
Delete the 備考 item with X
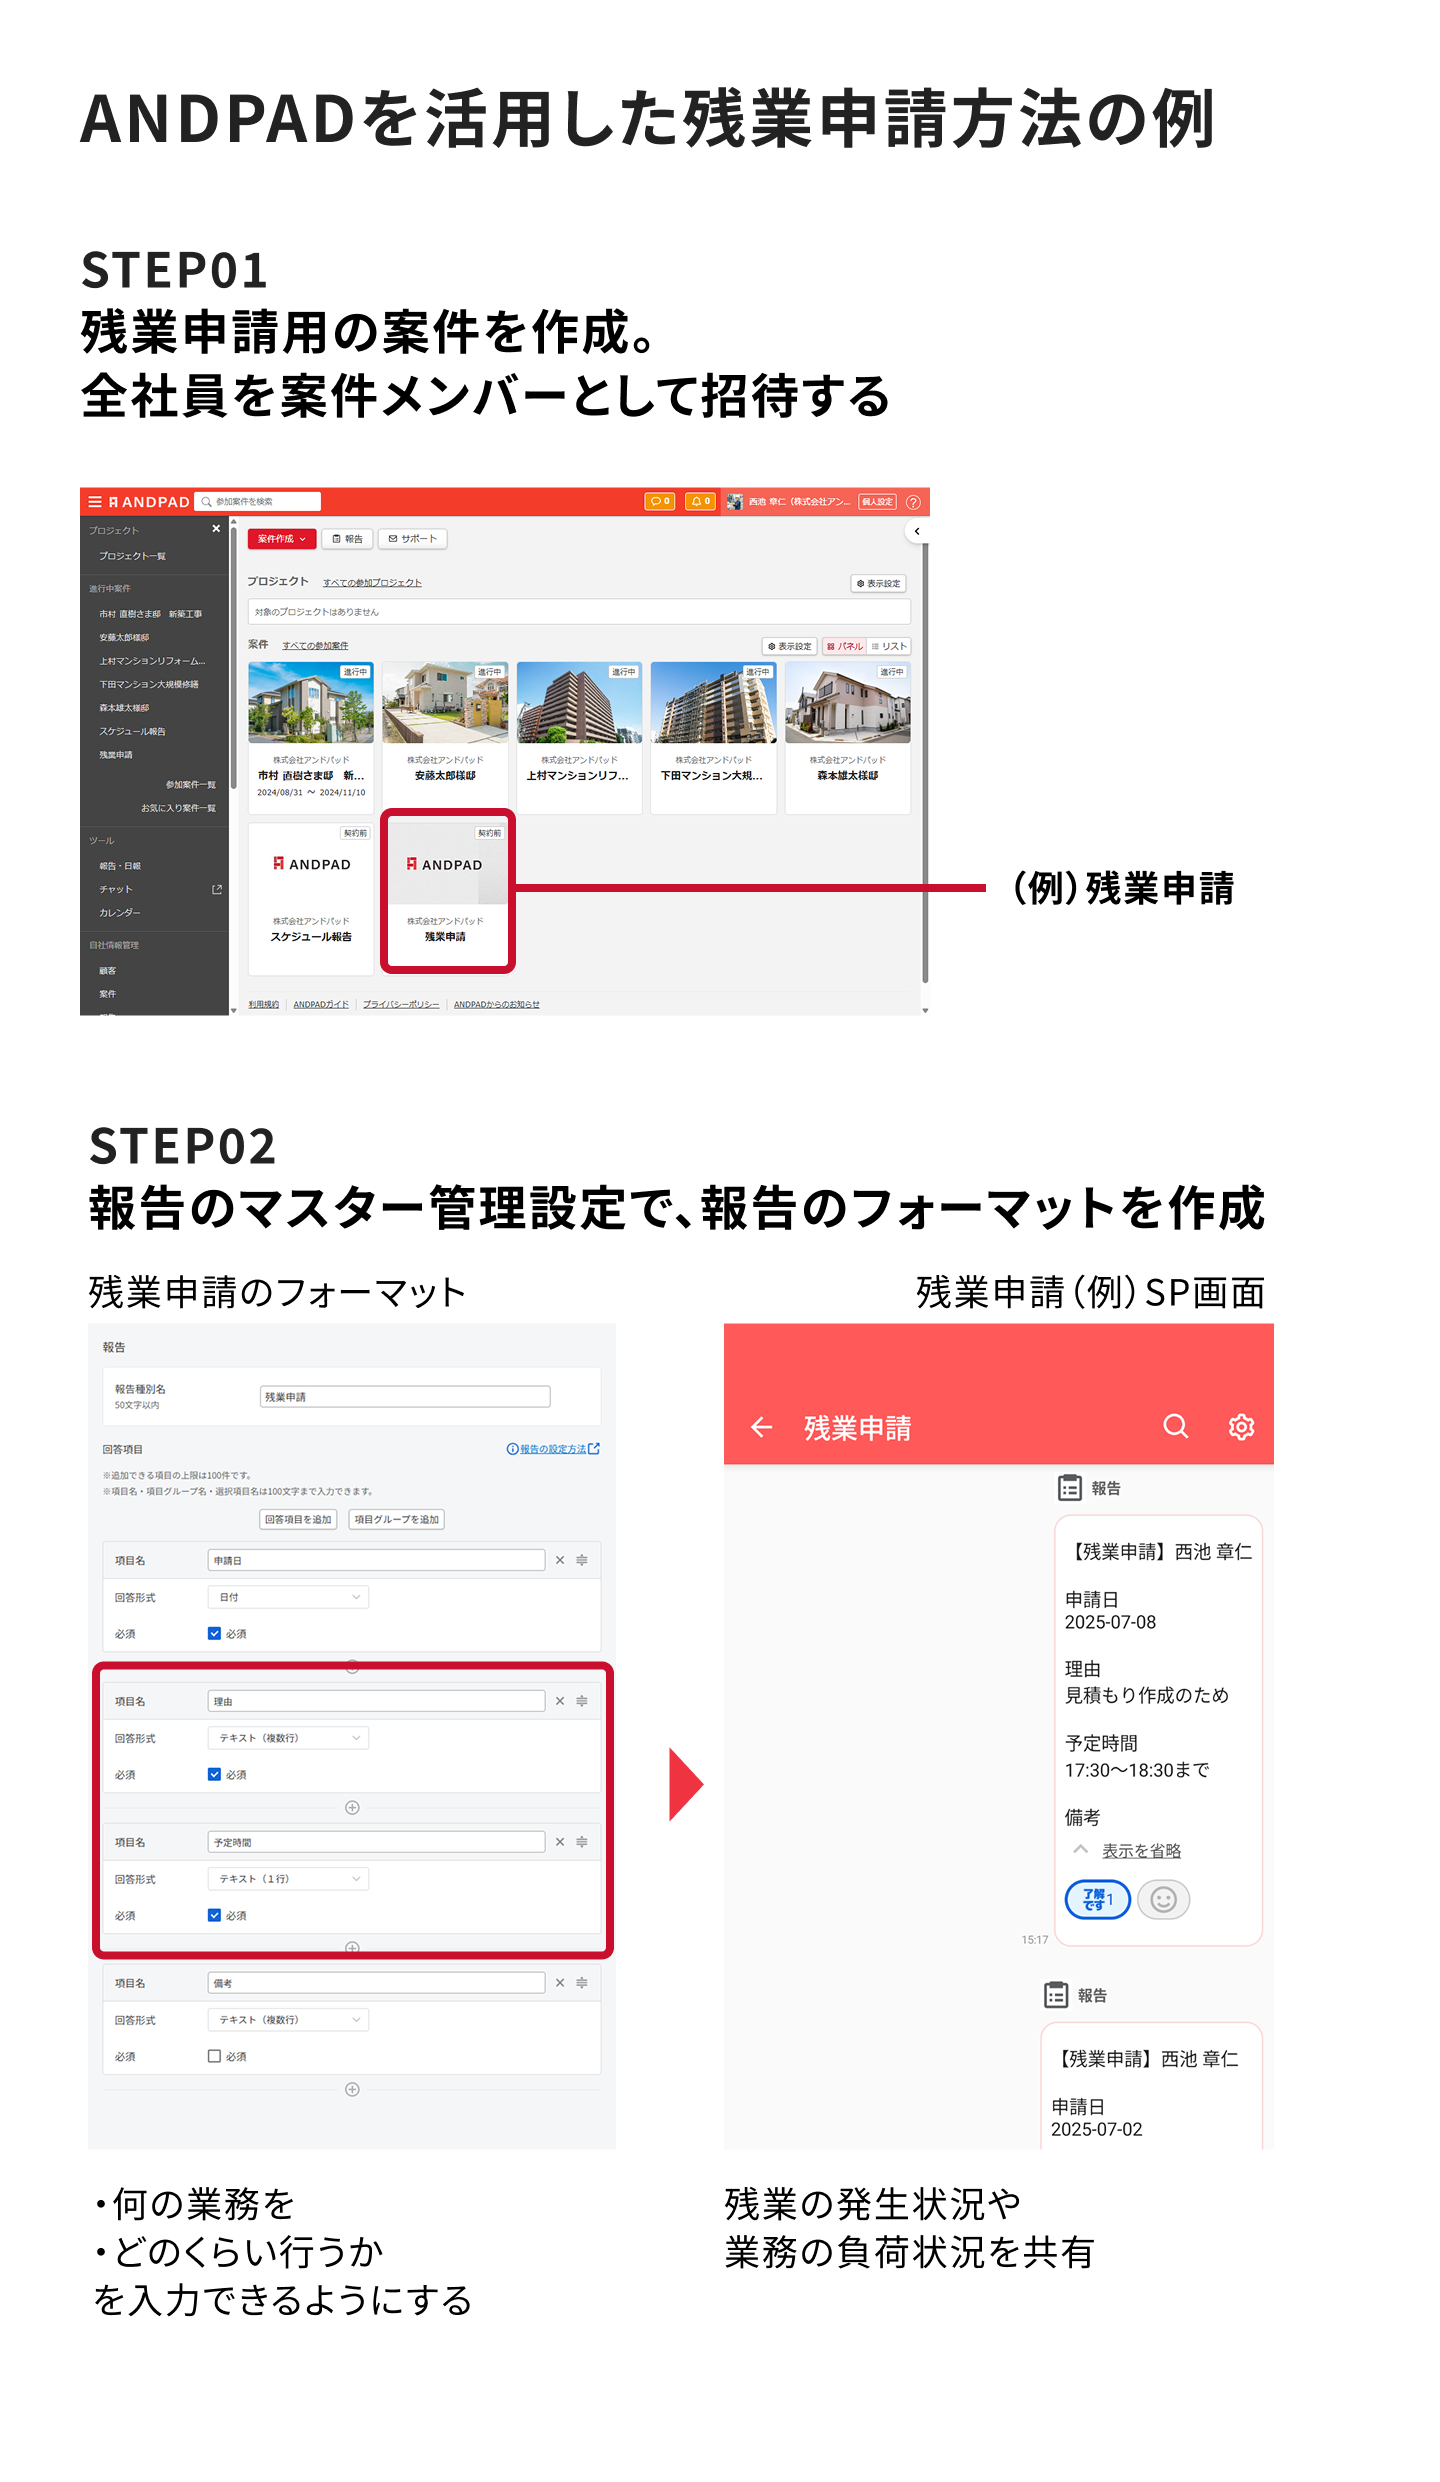tap(560, 1983)
